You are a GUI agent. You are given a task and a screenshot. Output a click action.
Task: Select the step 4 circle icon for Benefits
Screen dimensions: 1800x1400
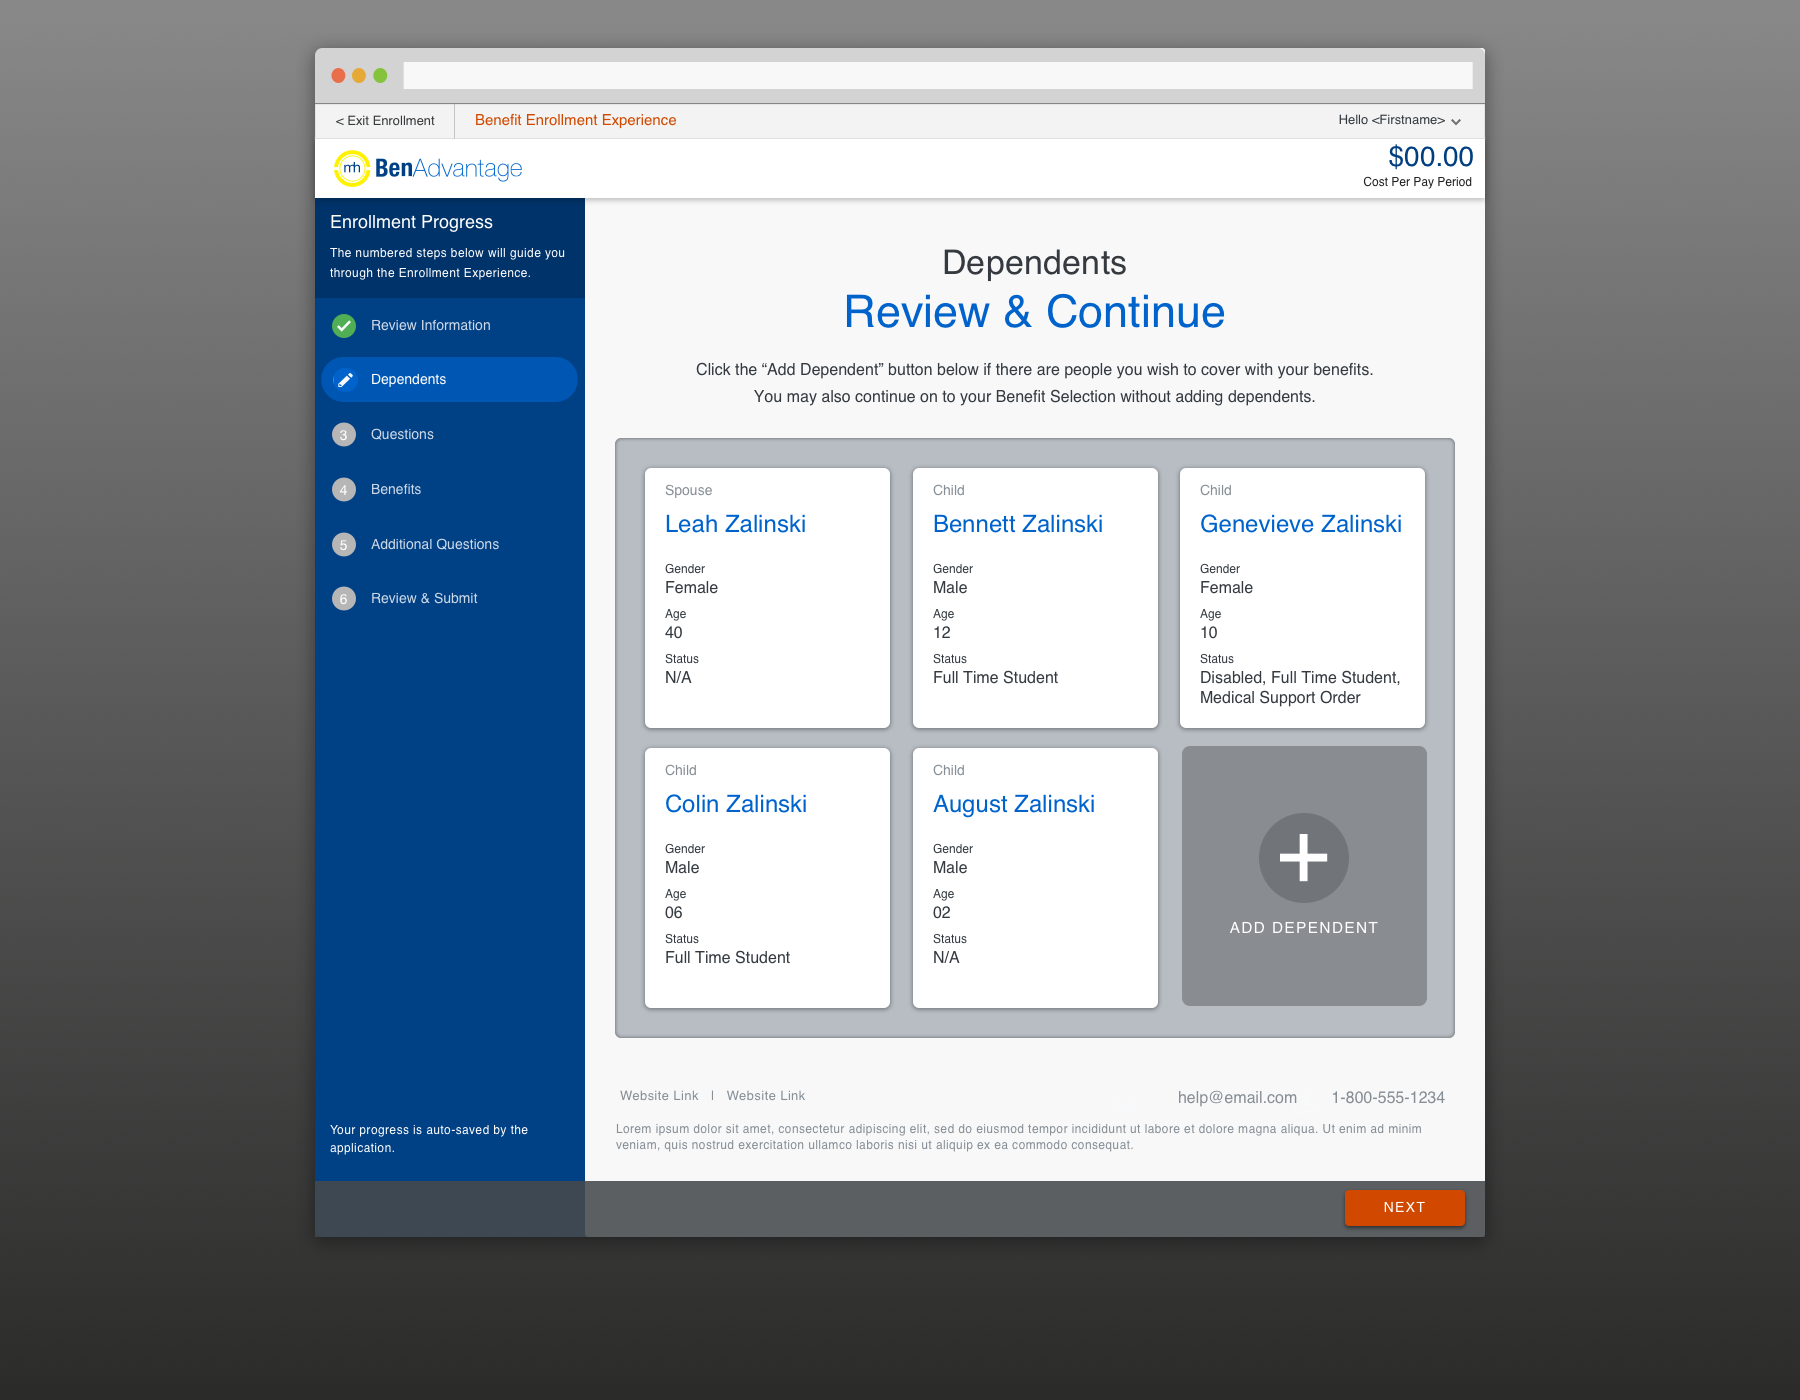pyautogui.click(x=344, y=490)
